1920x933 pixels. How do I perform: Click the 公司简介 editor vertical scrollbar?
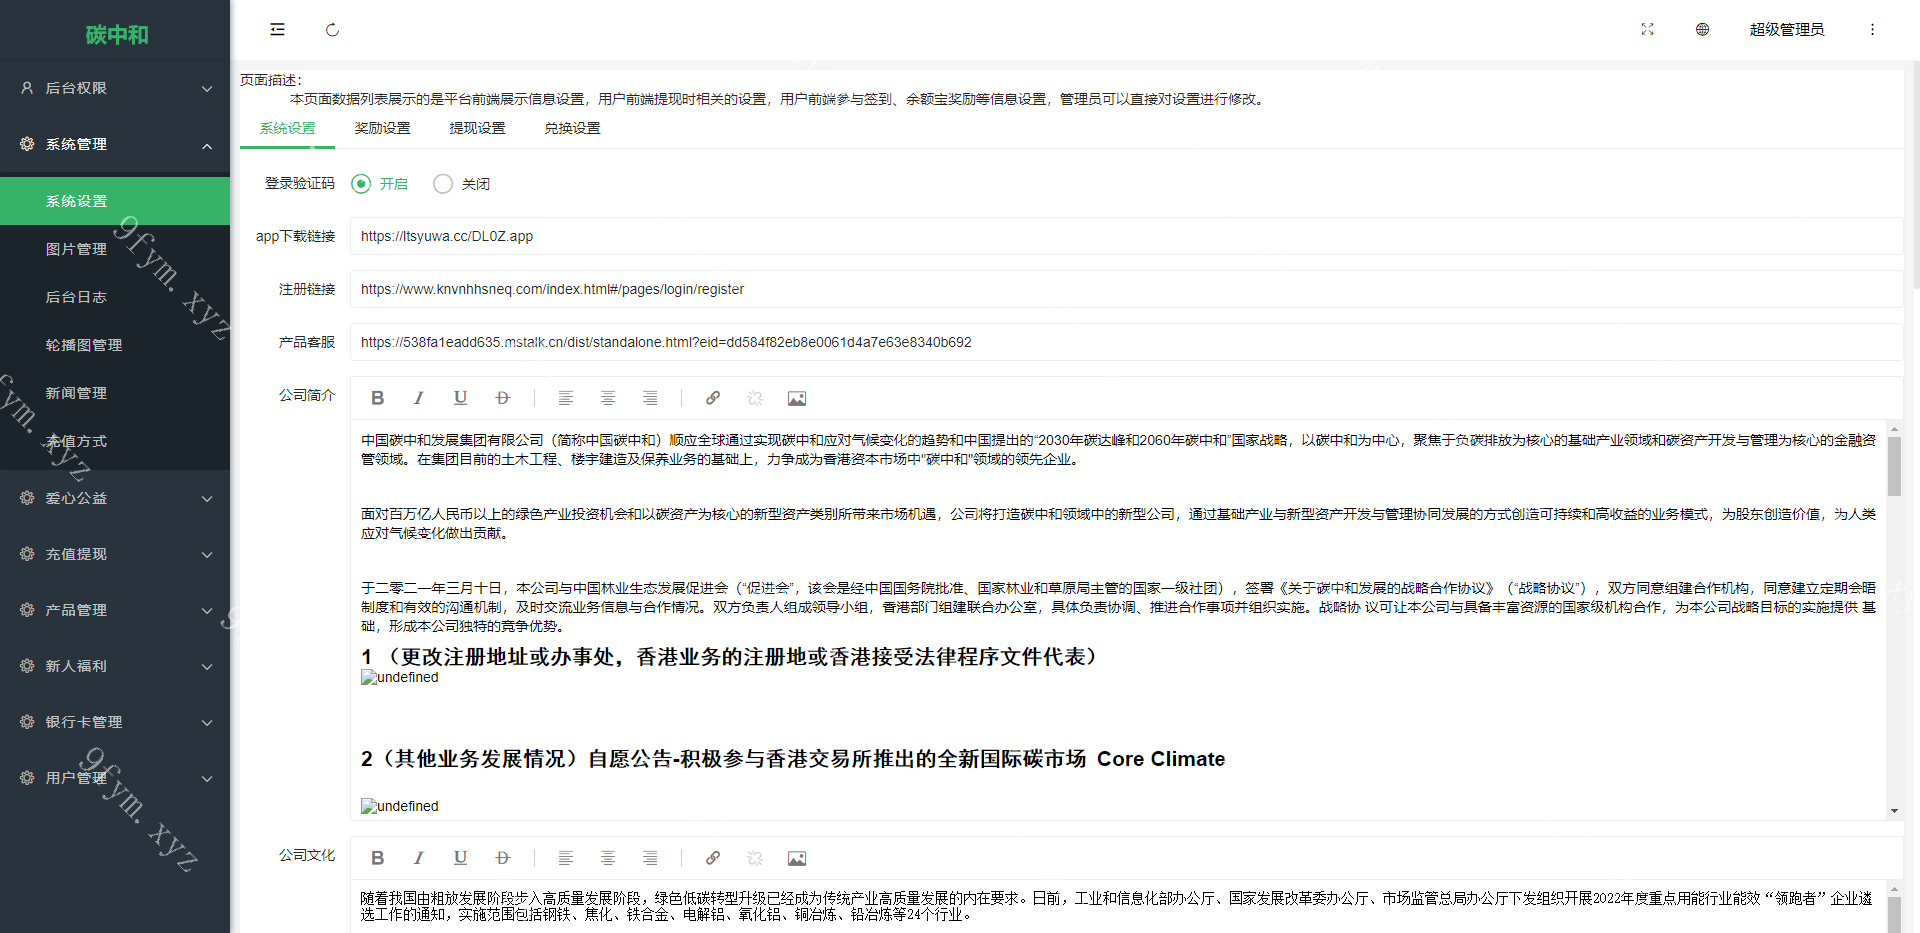coord(1894,620)
